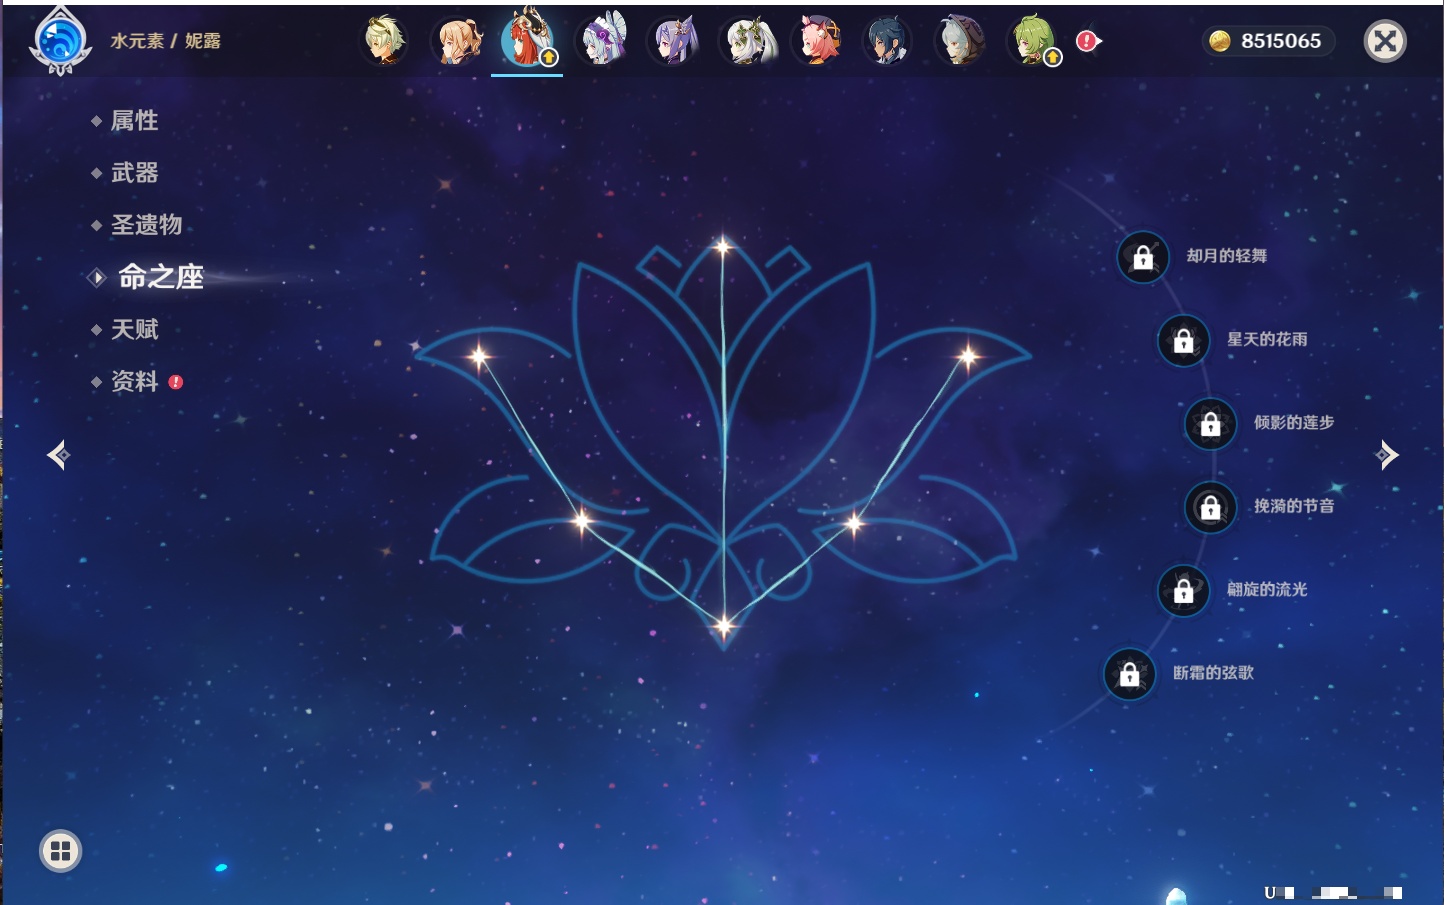Image resolution: width=1444 pixels, height=905 pixels.
Task: Click the 星天的花雨 constellation label
Action: coord(1267,339)
